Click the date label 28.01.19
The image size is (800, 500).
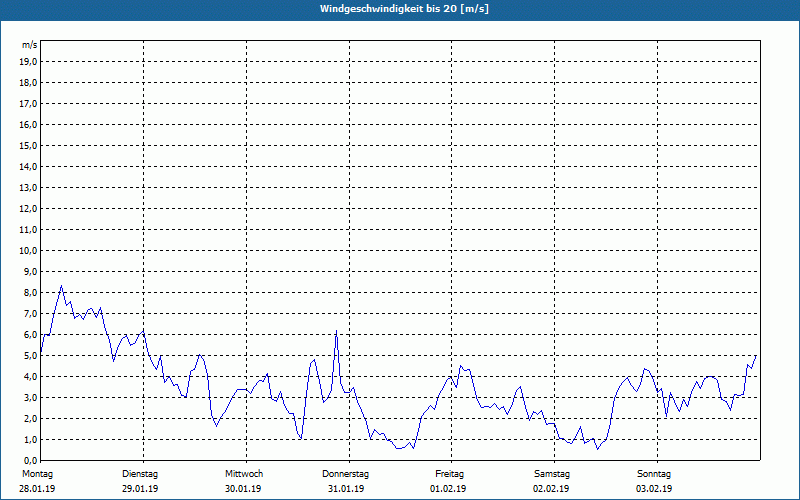[37, 489]
